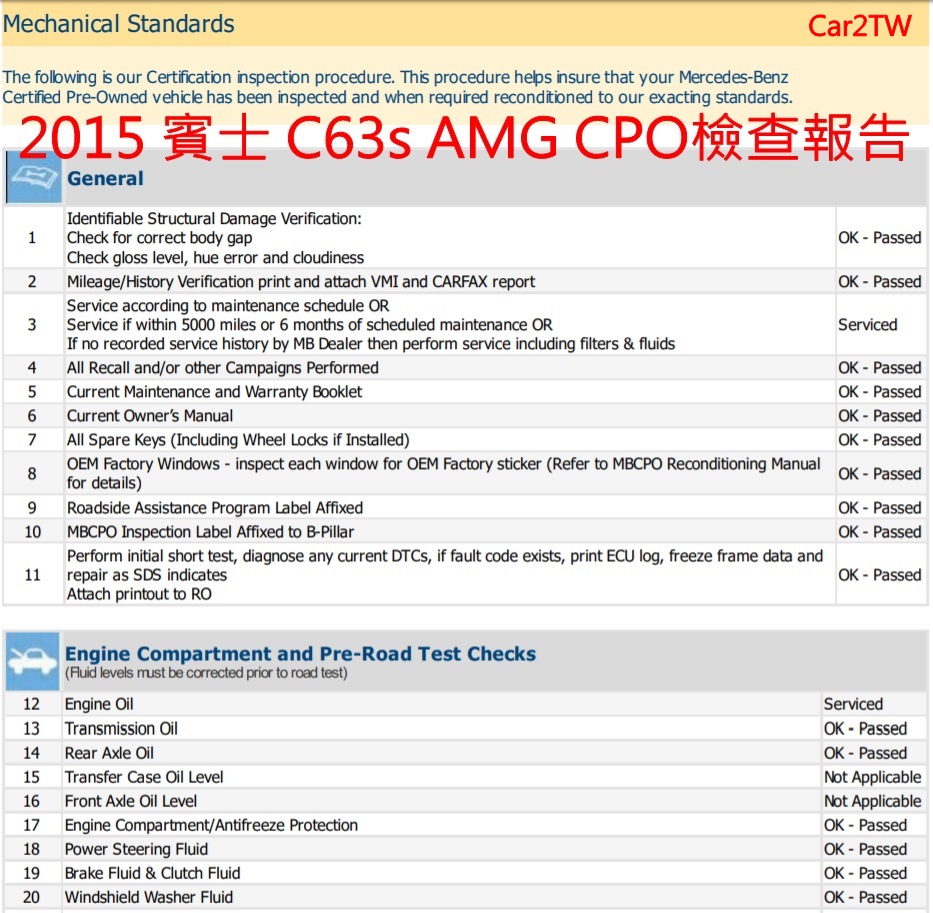Click OK - Passed for Antifreeze Protection
Screen dimensions: 933x913
pos(865,825)
